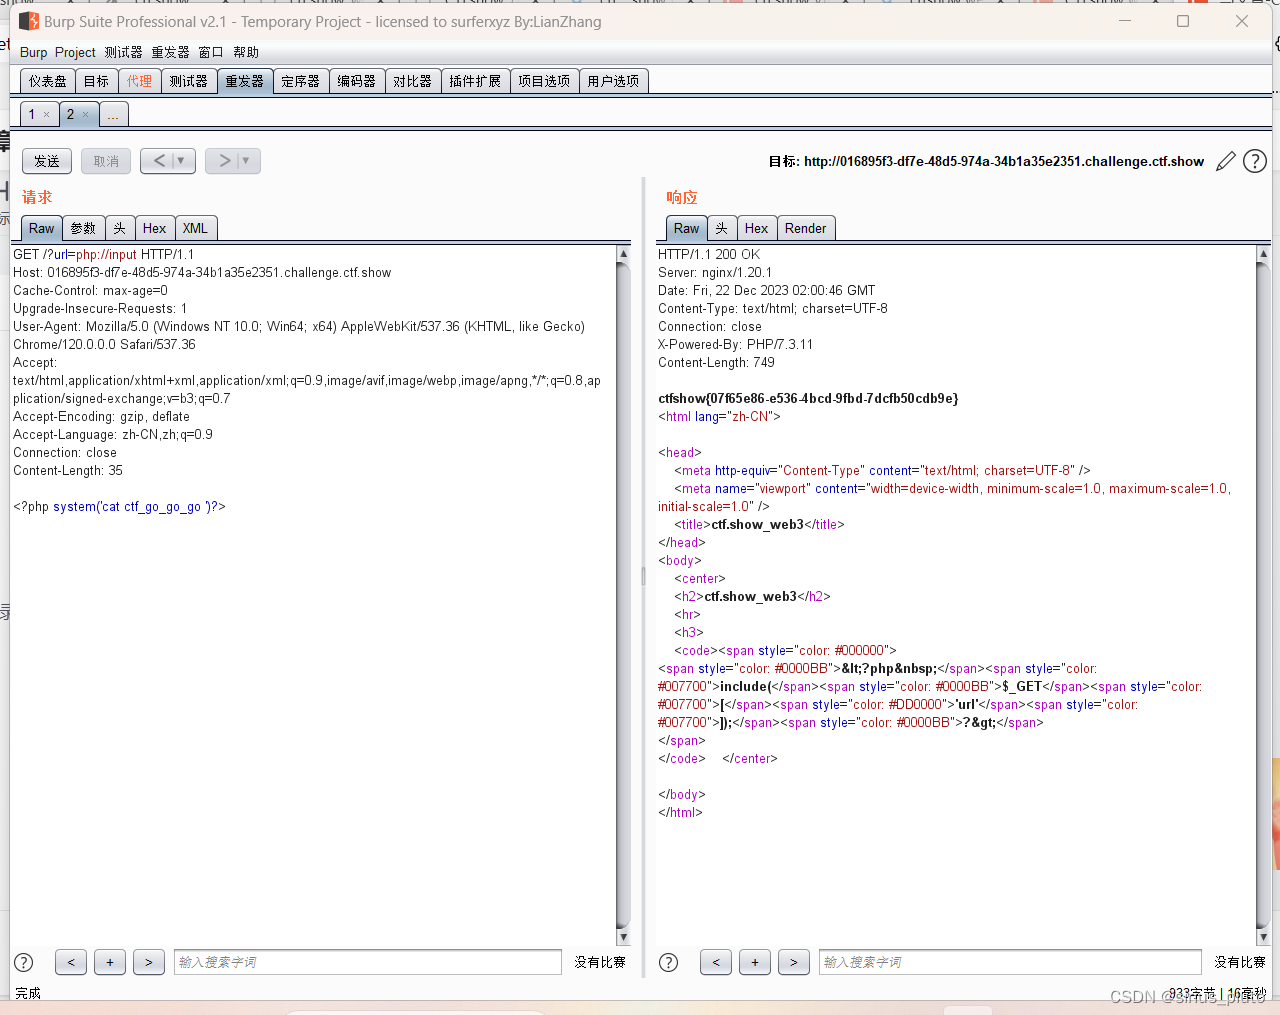Select the request Raw tab

(42, 228)
